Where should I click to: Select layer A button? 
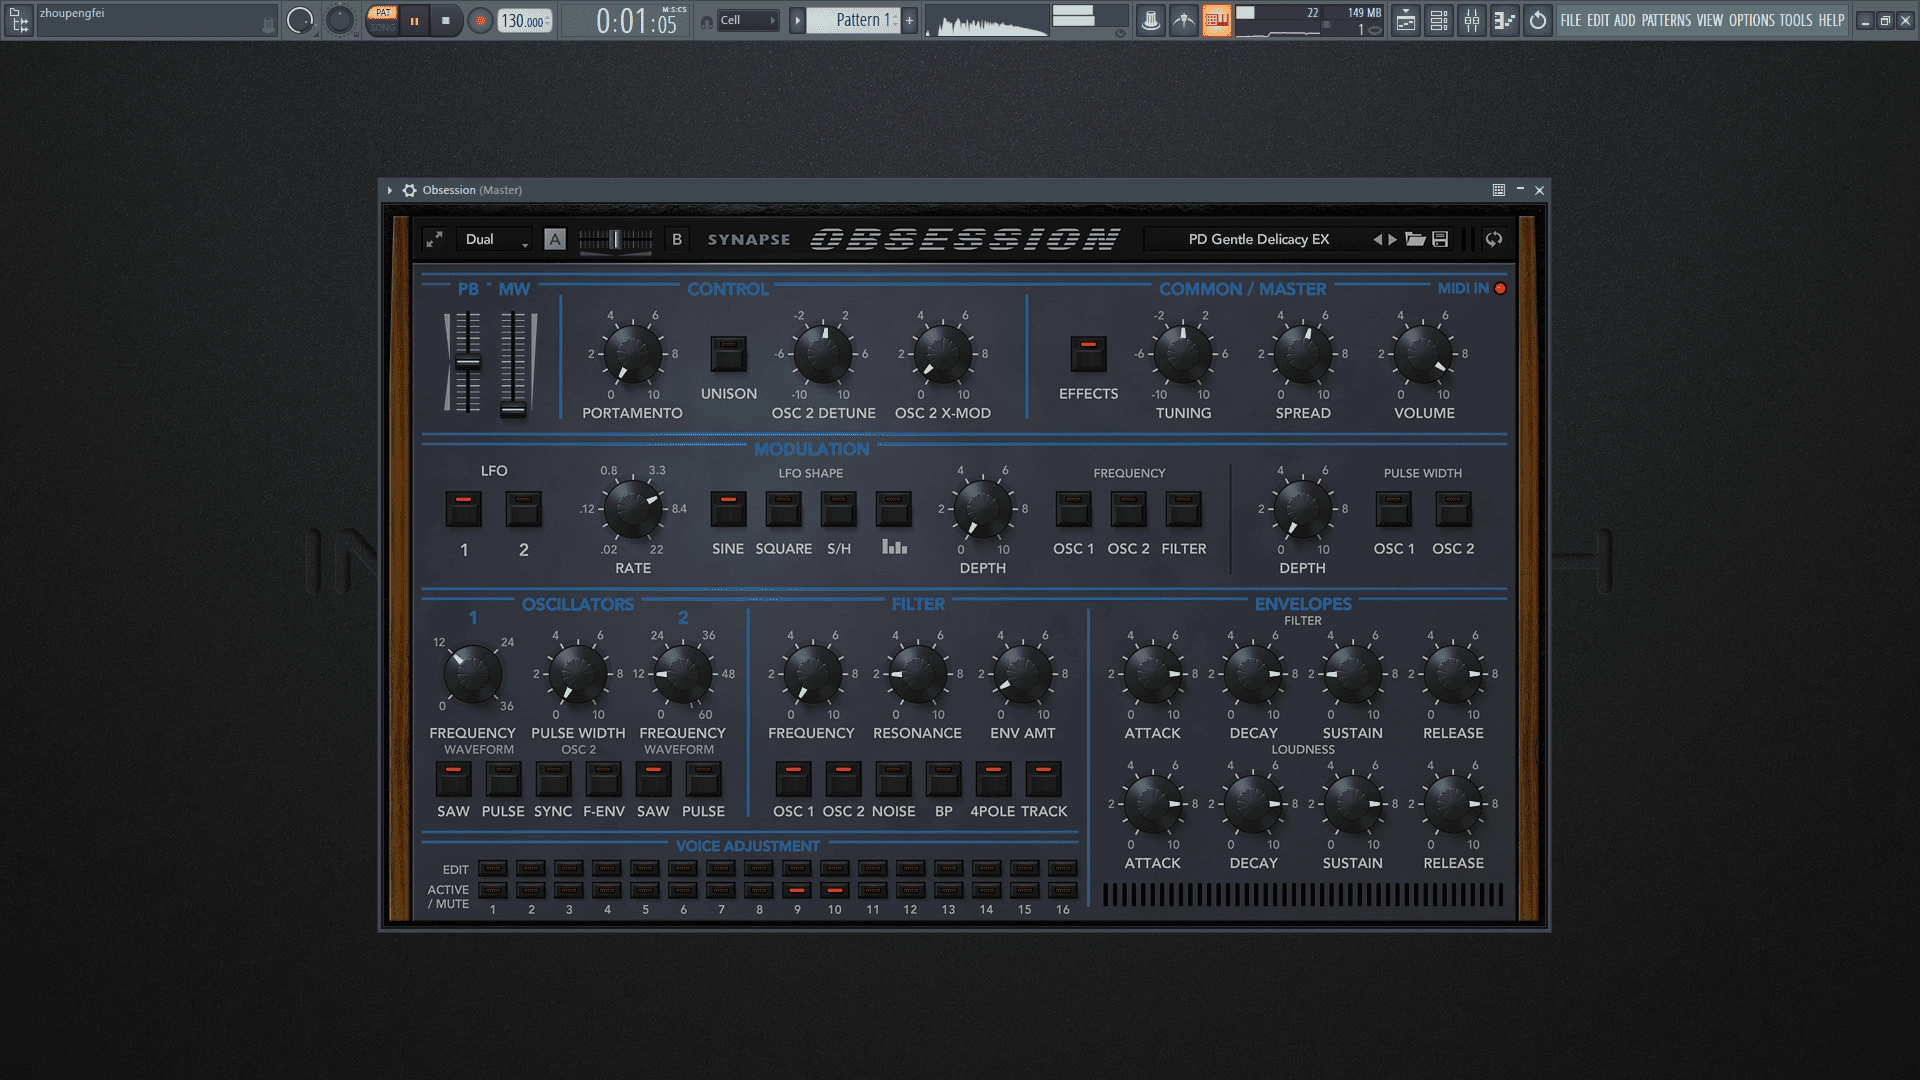click(x=555, y=239)
